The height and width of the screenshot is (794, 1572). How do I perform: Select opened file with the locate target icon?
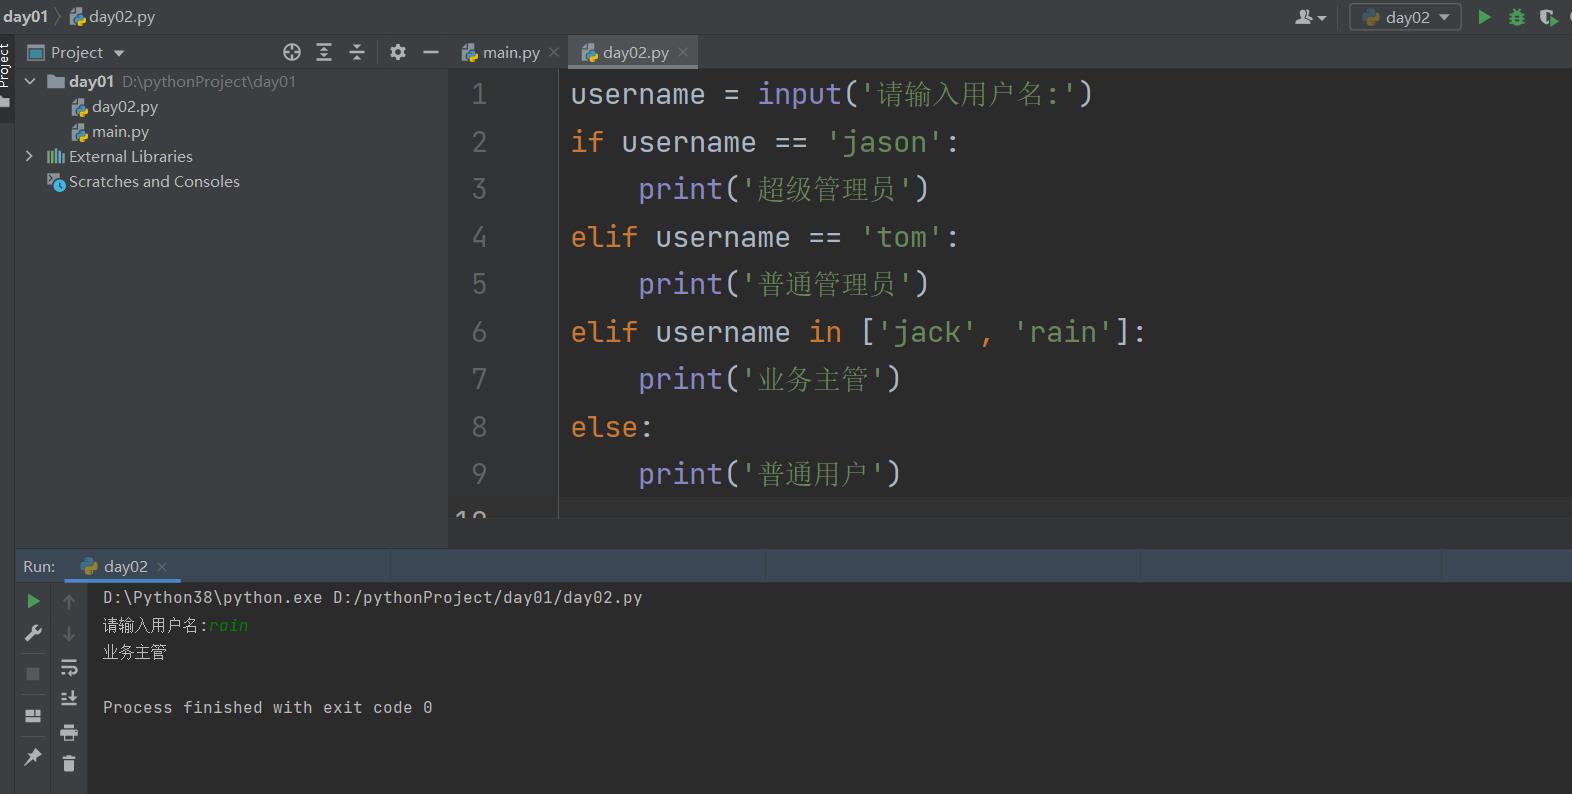click(292, 52)
